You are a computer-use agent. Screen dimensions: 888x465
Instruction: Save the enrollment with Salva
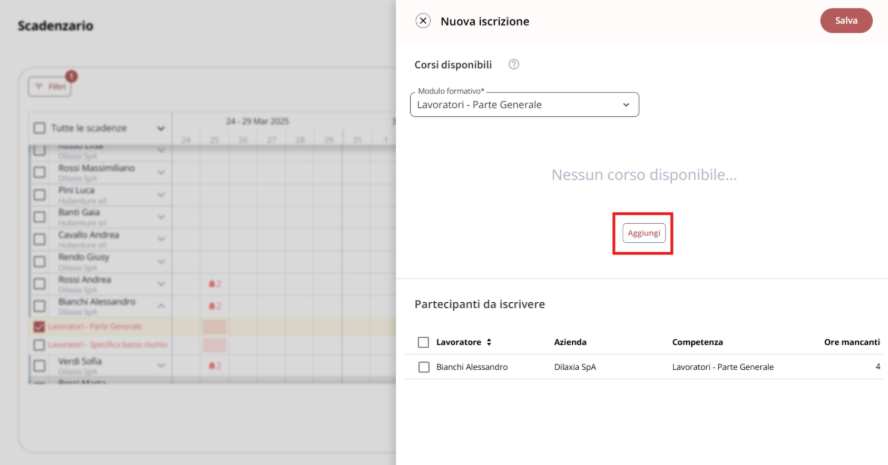point(846,20)
